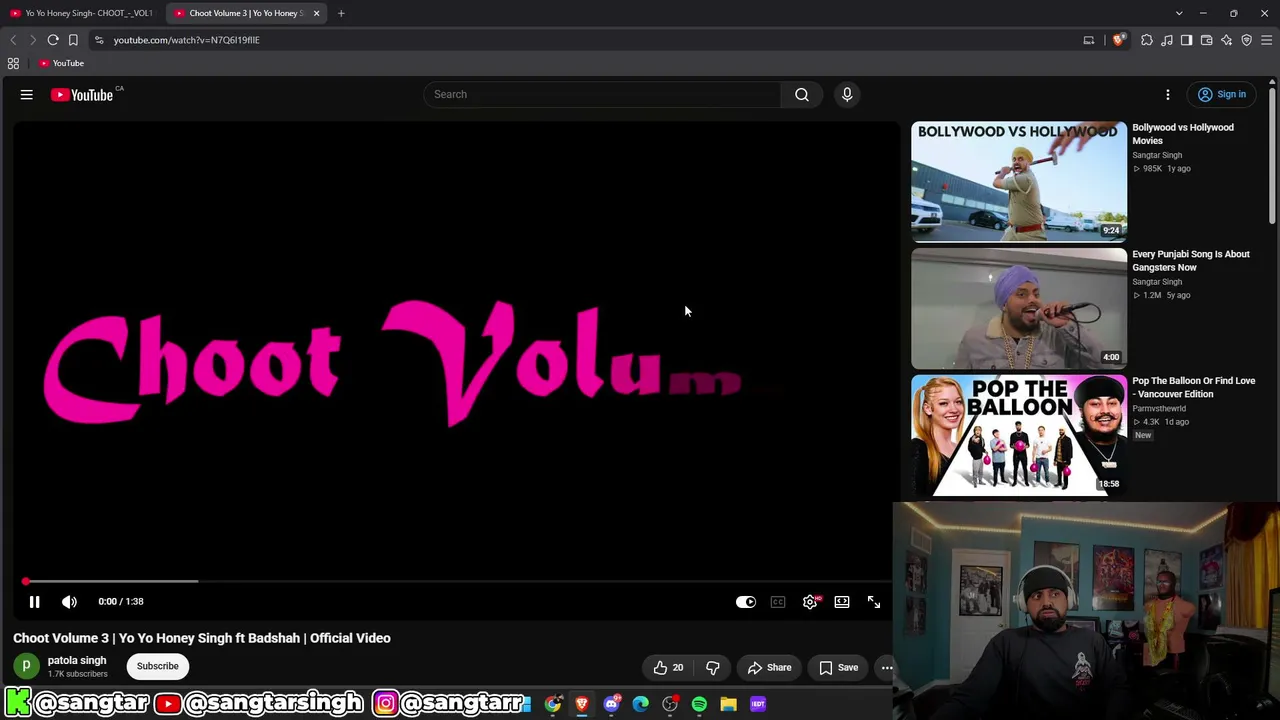Open the YouTube guide hamburger menu
Screen dimensions: 1280x720
(x=27, y=95)
